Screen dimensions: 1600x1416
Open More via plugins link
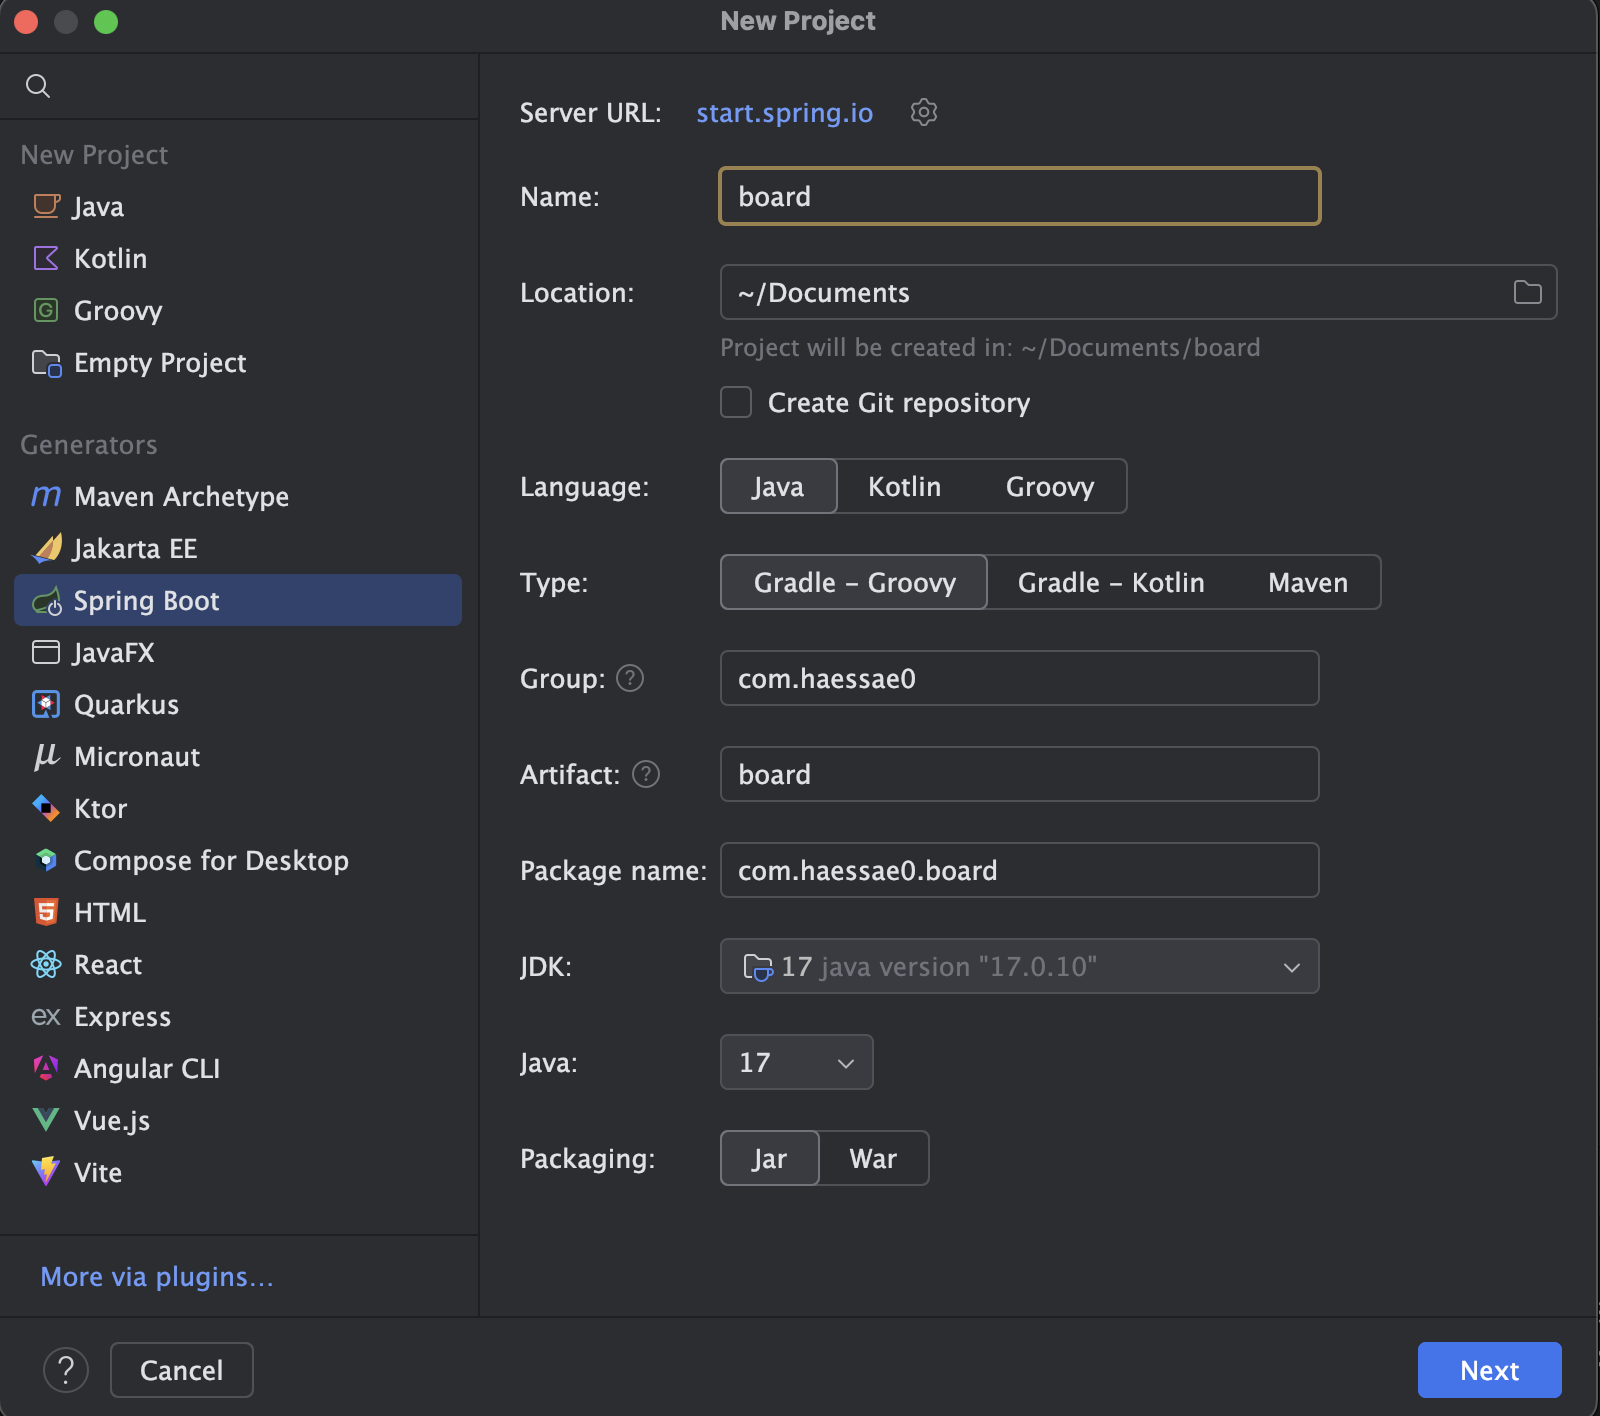pos(157,1276)
